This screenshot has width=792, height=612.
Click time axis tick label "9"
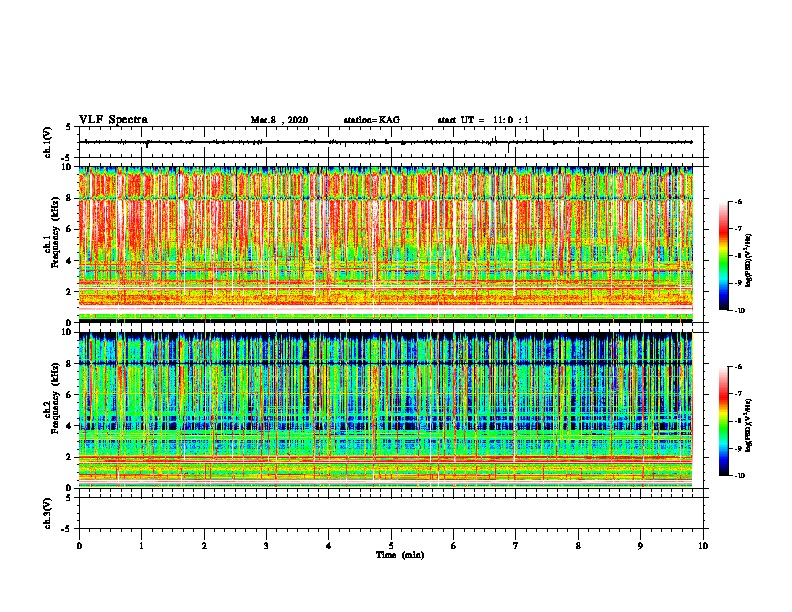point(640,546)
